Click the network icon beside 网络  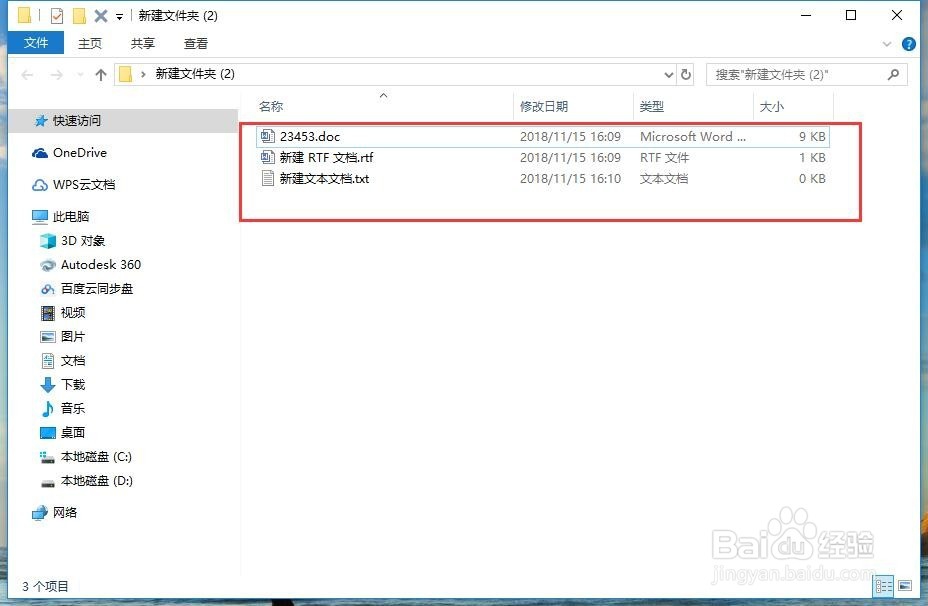[x=40, y=512]
